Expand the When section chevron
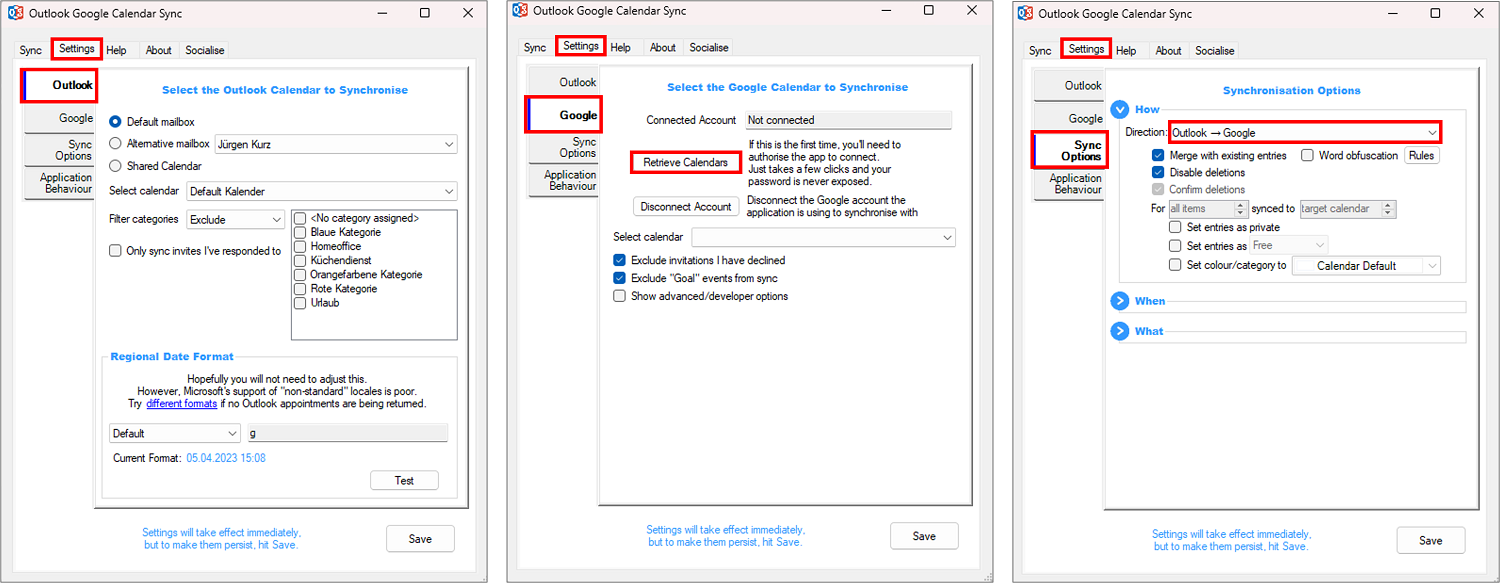This screenshot has width=1500, height=583. (1120, 301)
